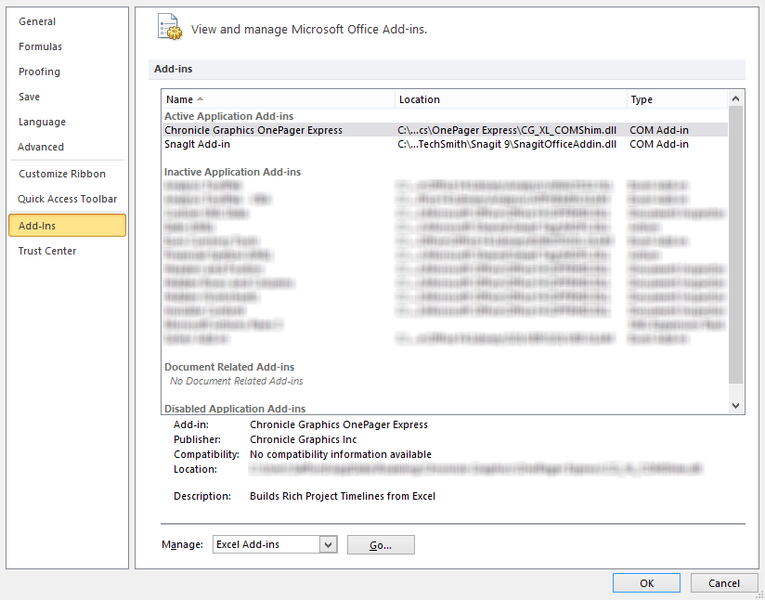Click the Inactive Application Add-ins heading
The height and width of the screenshot is (600, 765).
click(233, 172)
